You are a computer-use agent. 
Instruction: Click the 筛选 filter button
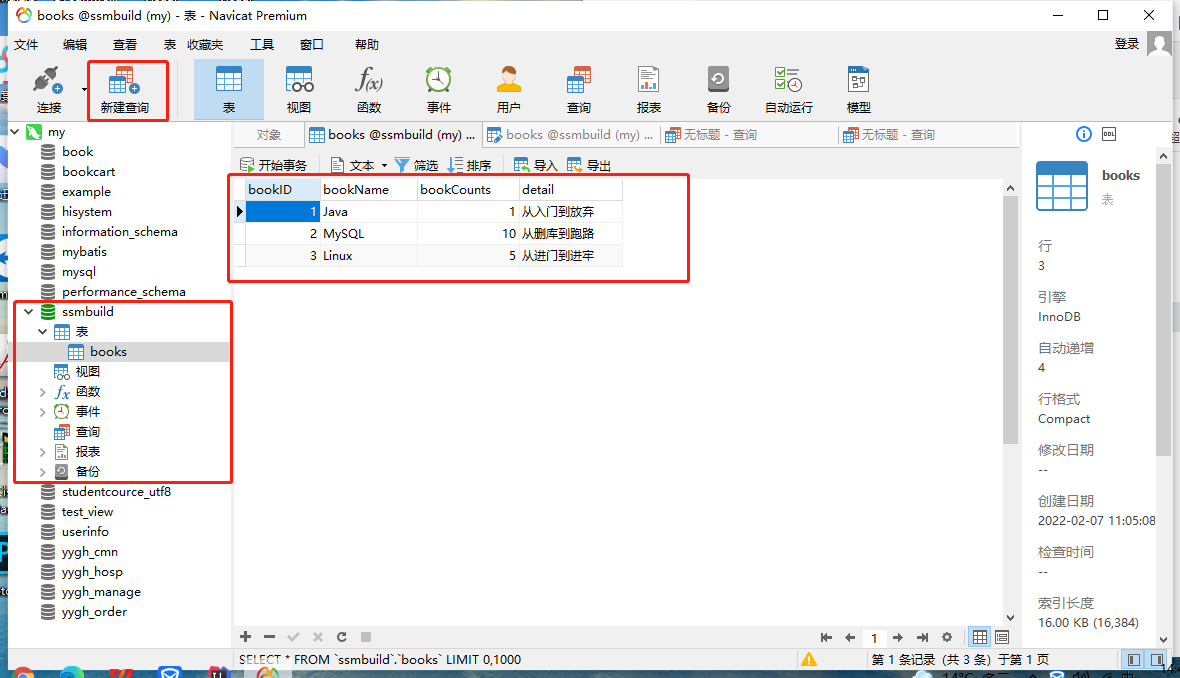point(416,165)
